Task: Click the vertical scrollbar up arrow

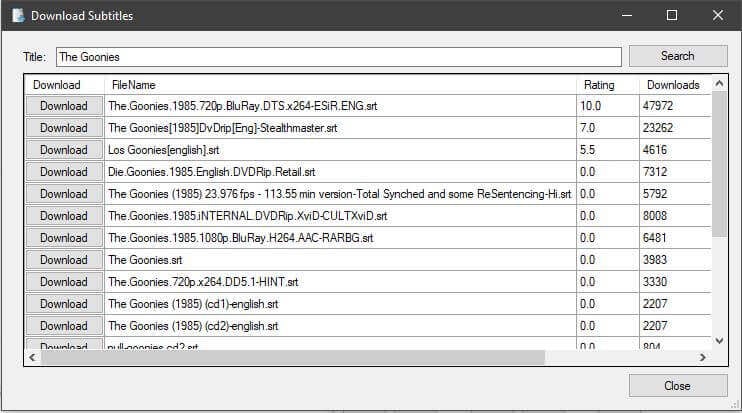Action: 719,84
